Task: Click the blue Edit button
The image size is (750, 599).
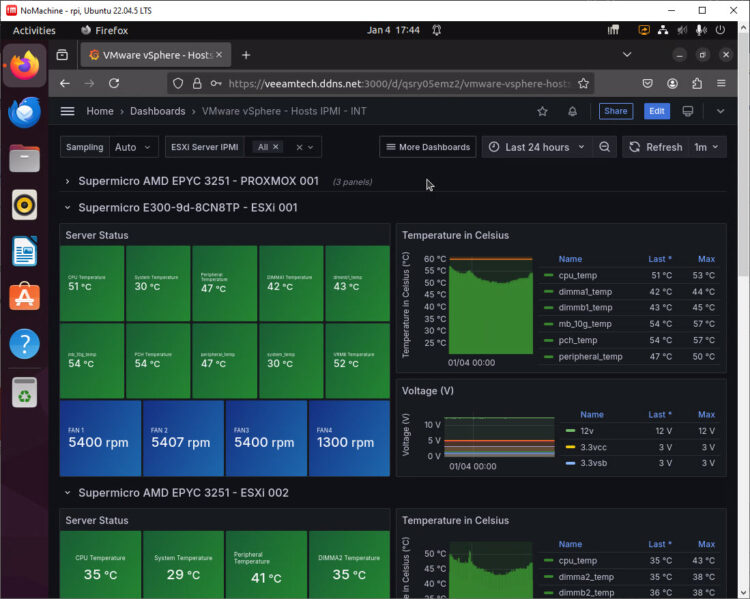Action: click(x=656, y=111)
